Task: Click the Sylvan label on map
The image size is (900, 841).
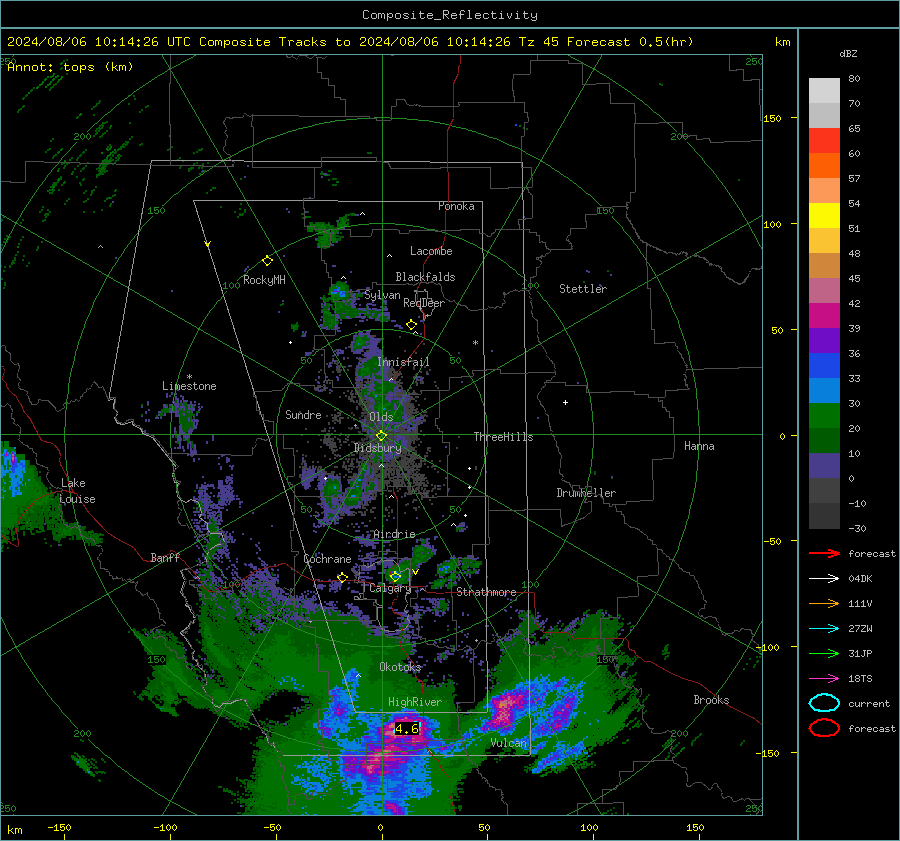Action: click(382, 295)
